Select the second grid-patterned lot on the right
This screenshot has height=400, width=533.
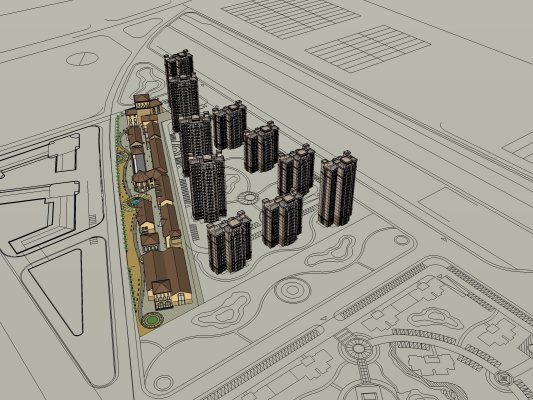pos(368,48)
